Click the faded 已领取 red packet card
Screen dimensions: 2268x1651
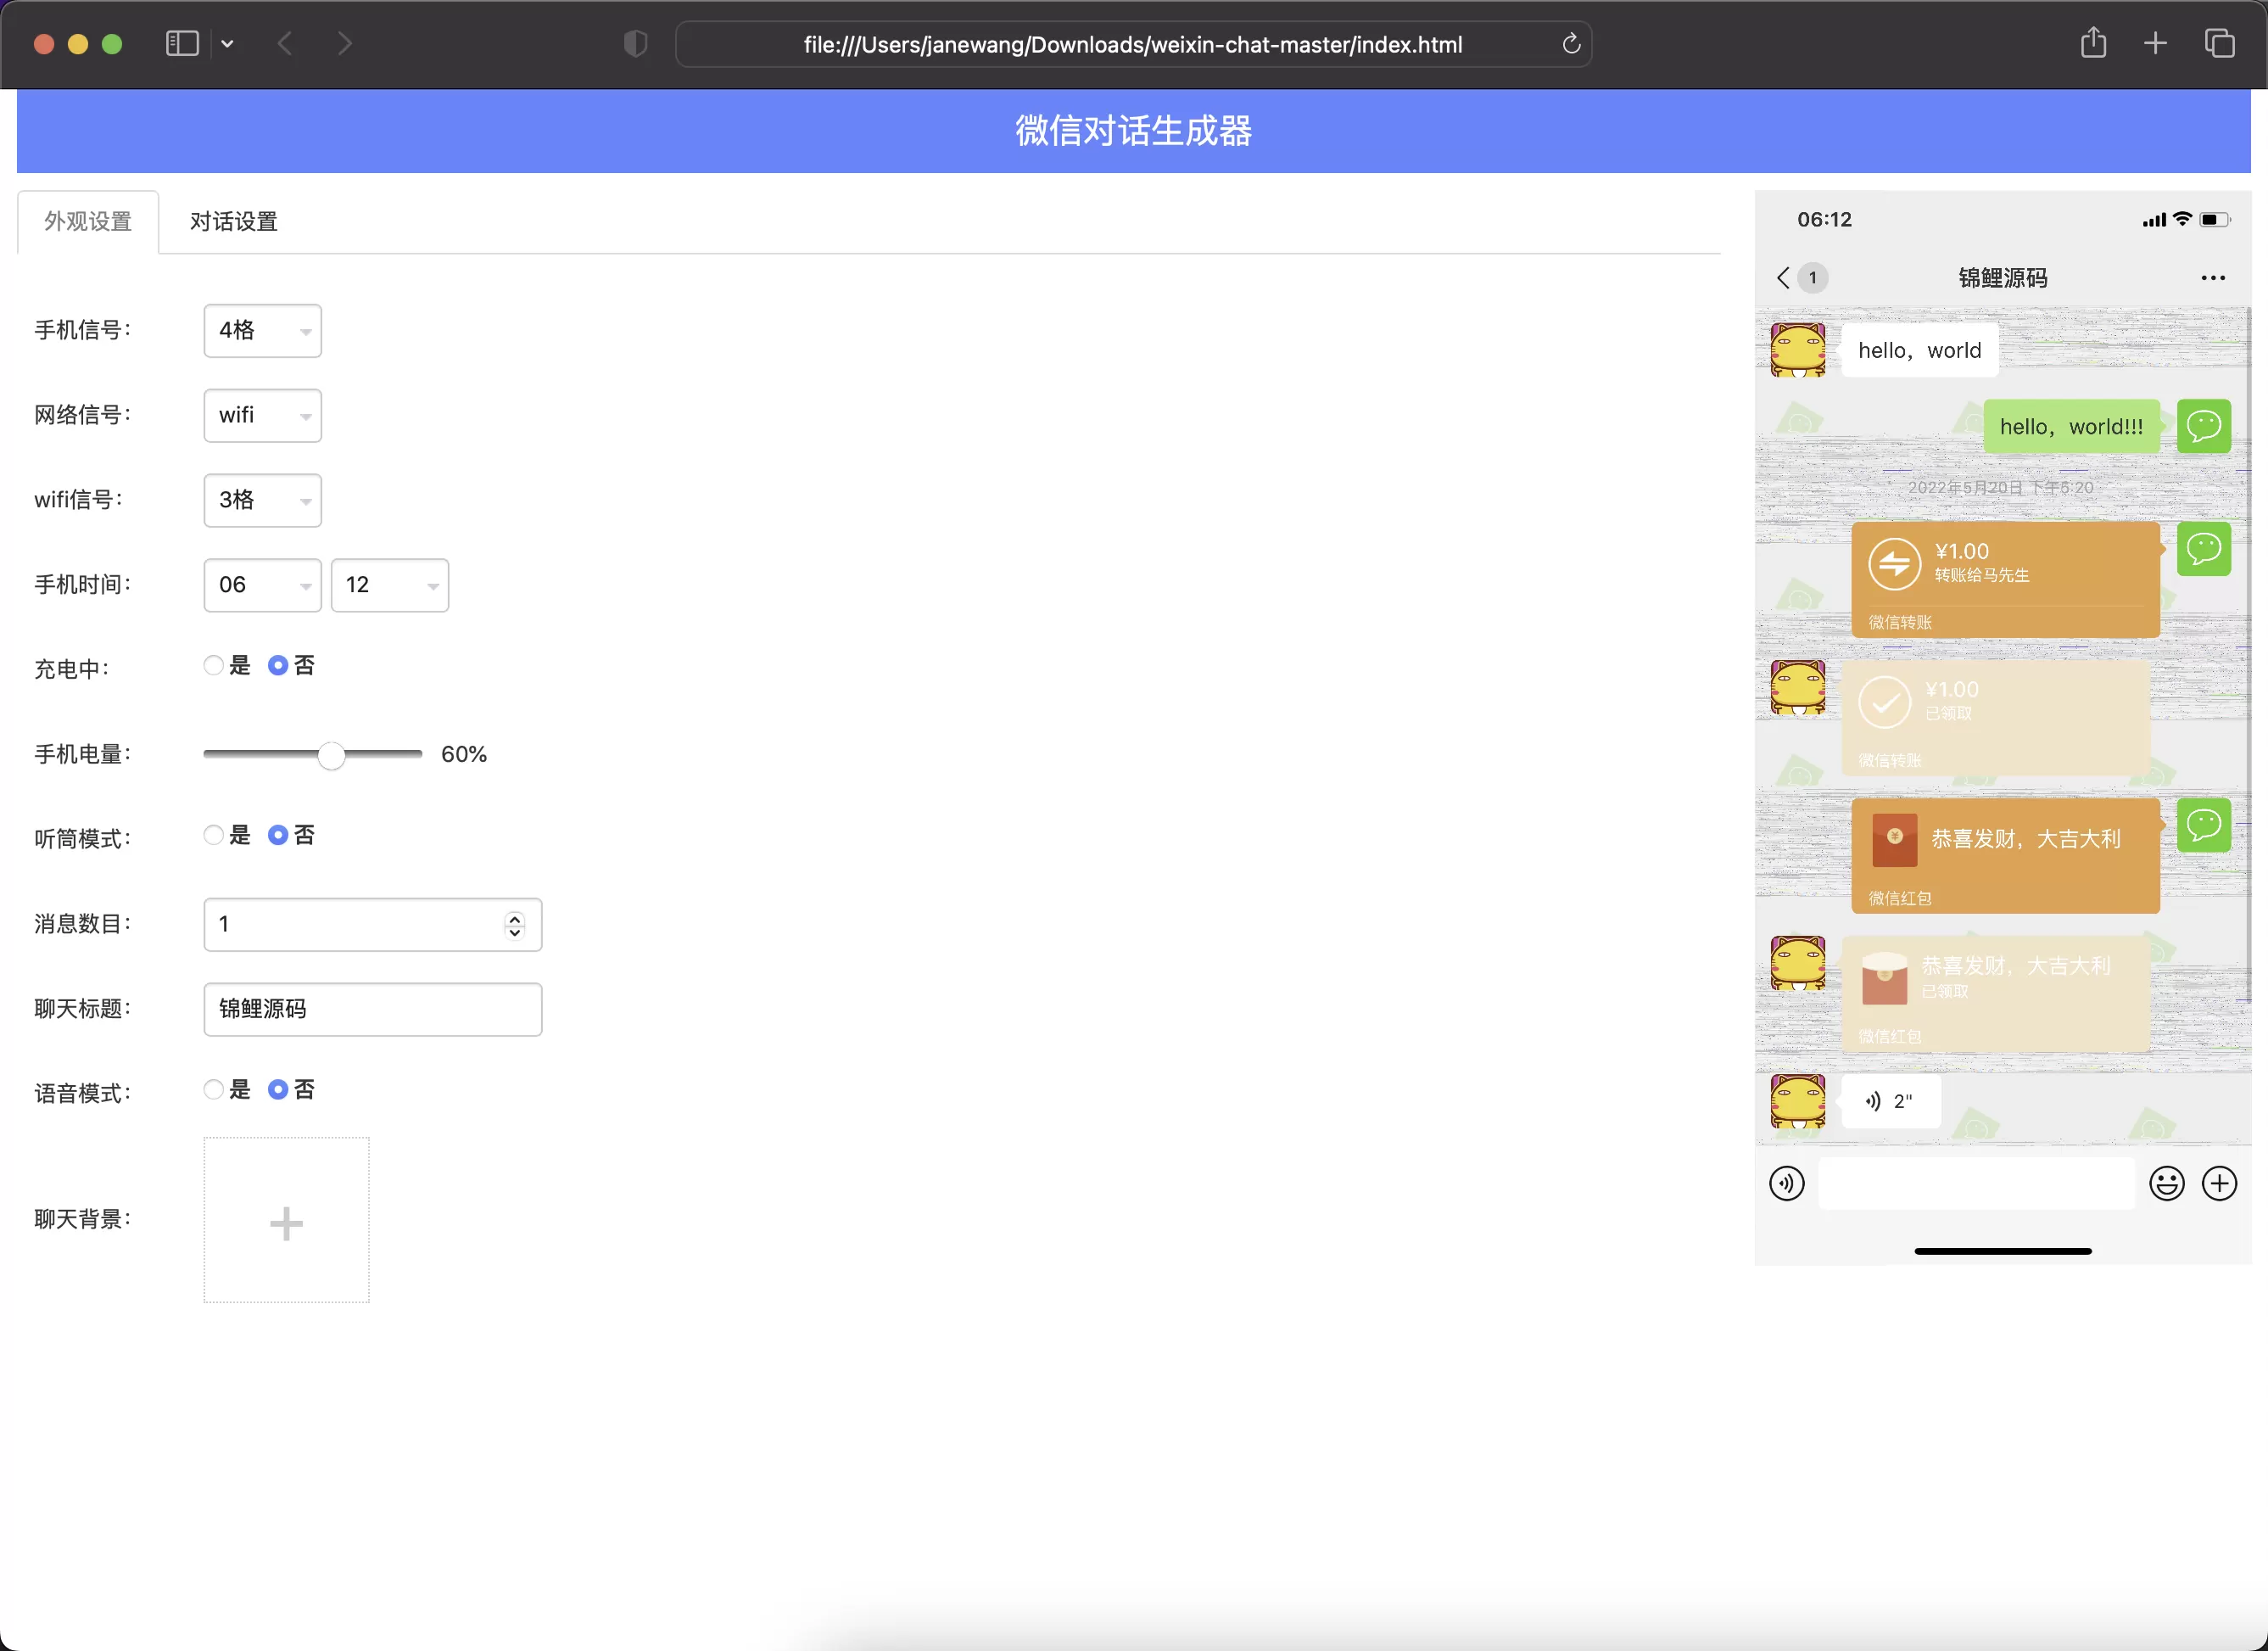pos(1995,994)
